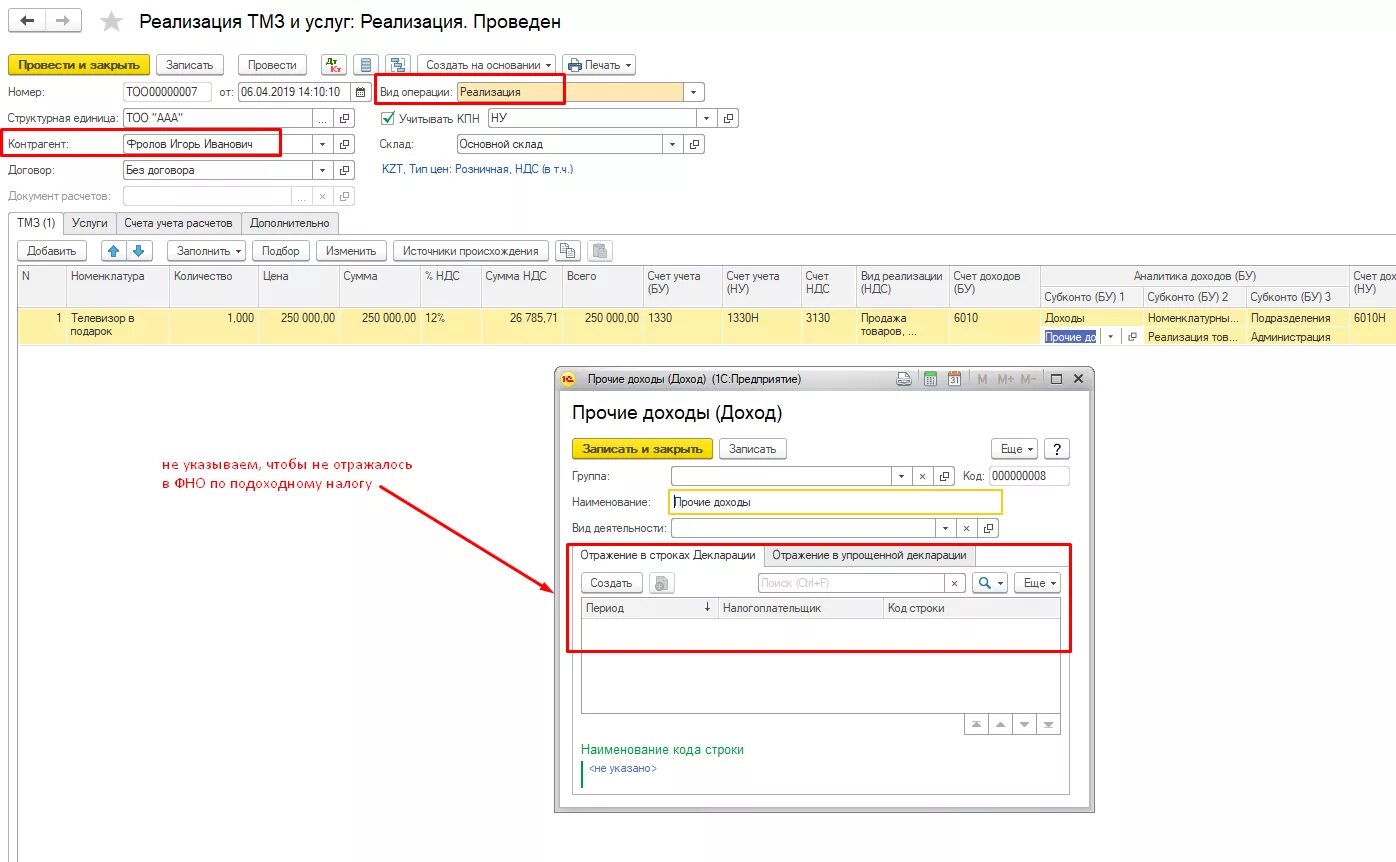
Task: Move declaration row to bottom arrow
Action: [x=1048, y=725]
